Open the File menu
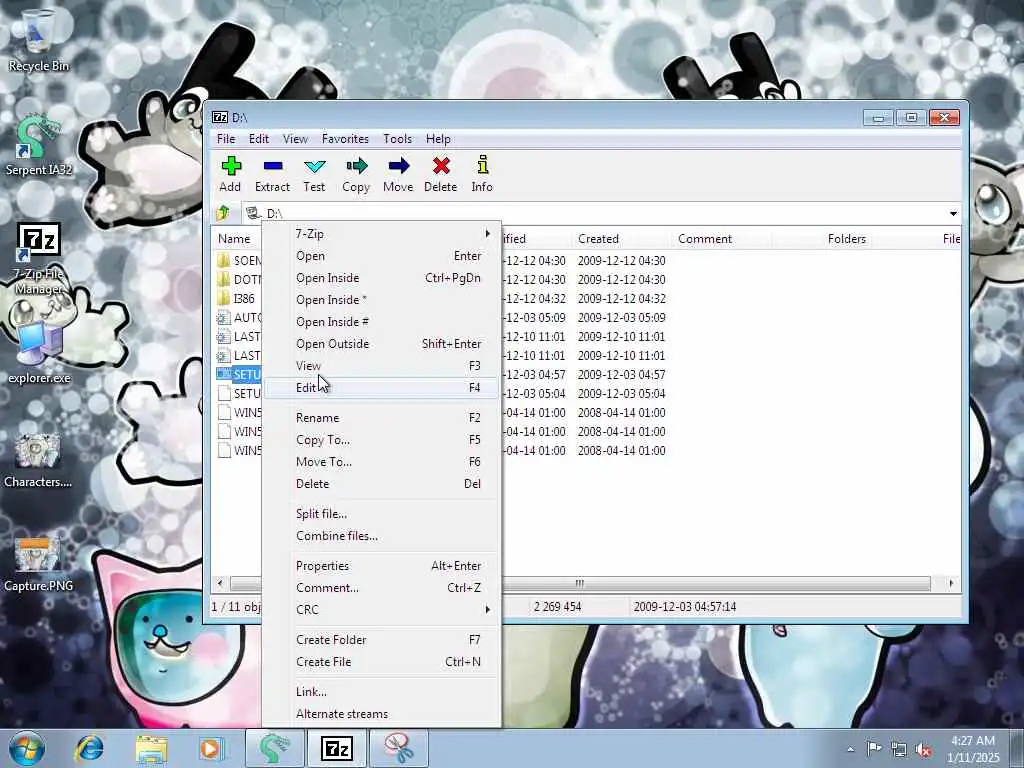 tap(226, 138)
